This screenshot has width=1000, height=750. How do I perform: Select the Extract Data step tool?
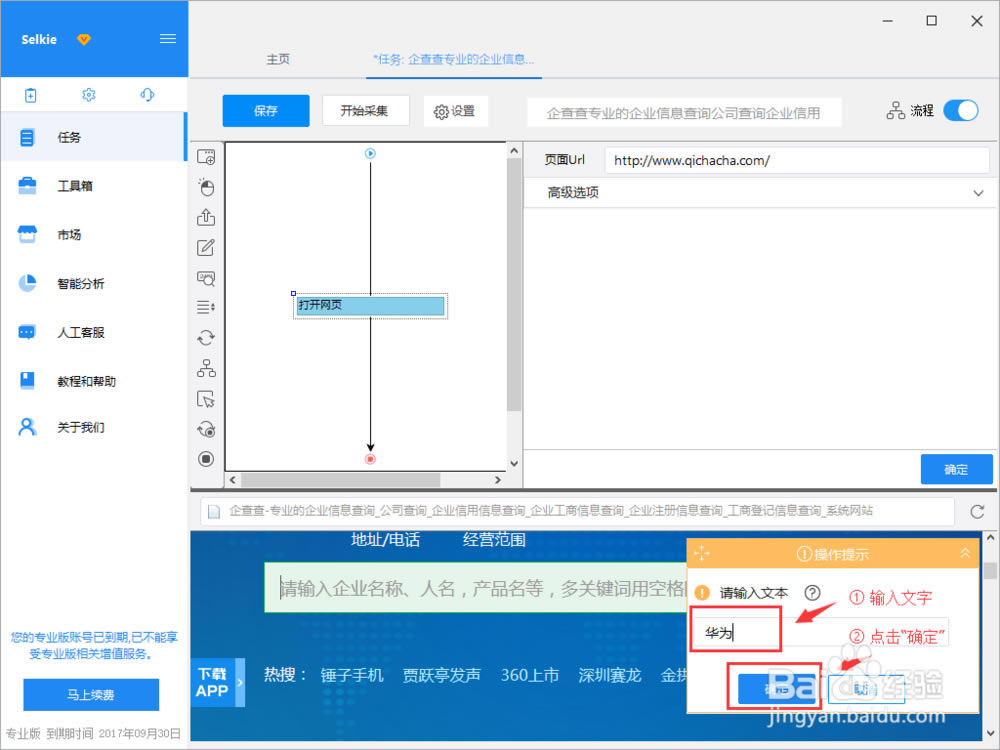click(x=206, y=217)
